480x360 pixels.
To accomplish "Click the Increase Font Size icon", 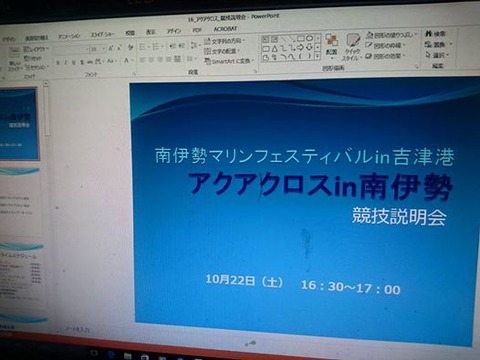I will [111, 49].
